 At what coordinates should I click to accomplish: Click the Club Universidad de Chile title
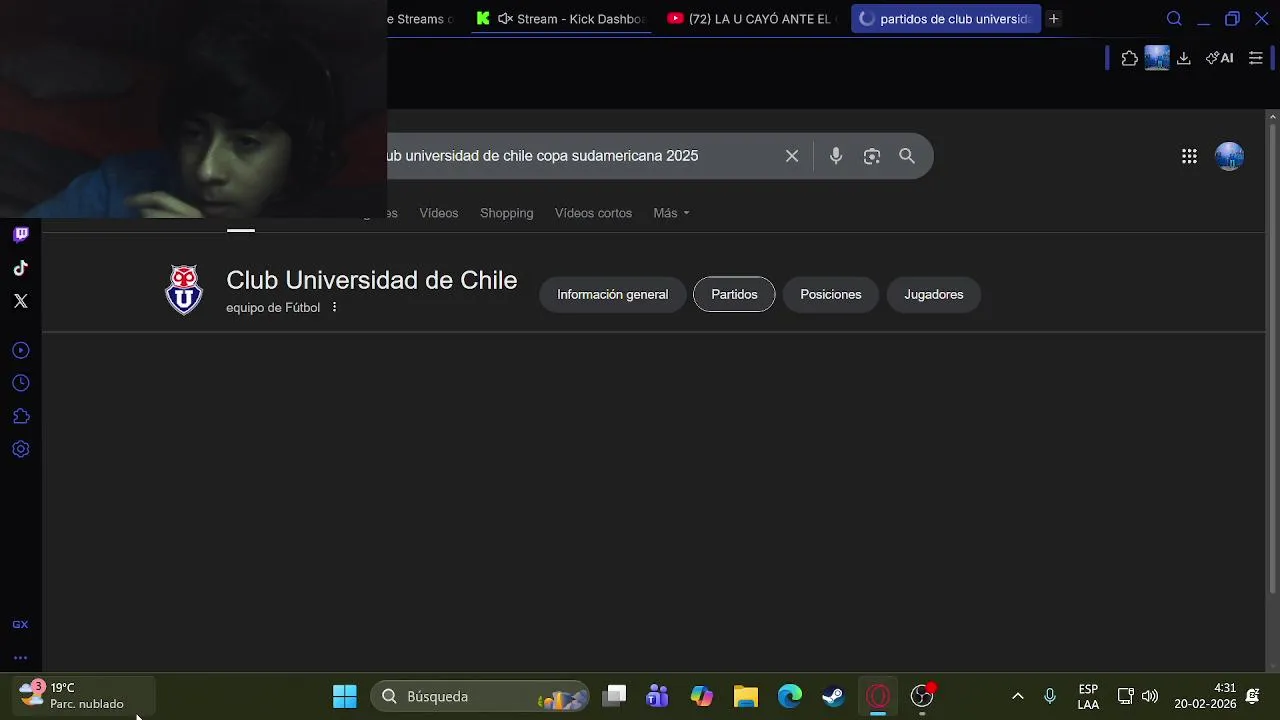(x=372, y=280)
